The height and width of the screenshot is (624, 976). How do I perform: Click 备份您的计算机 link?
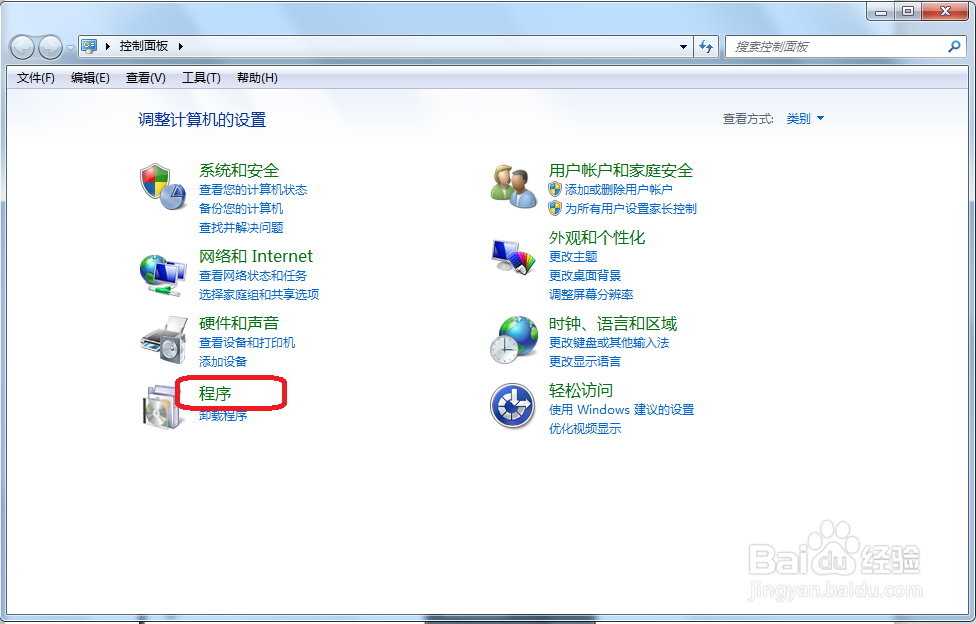[241, 209]
